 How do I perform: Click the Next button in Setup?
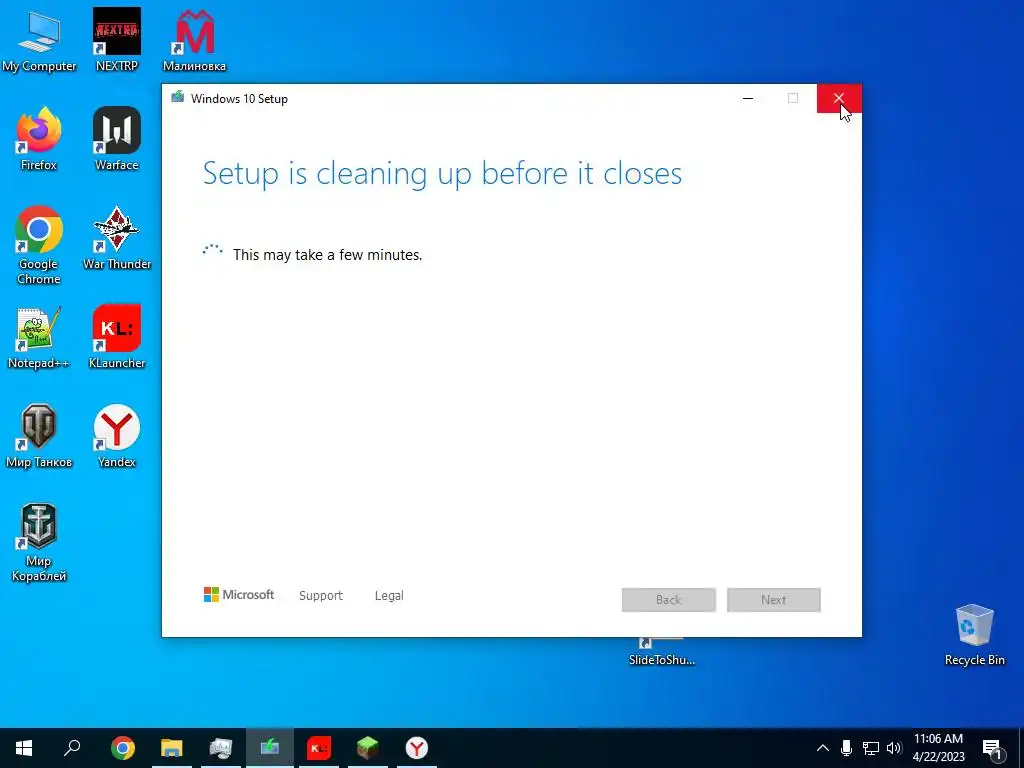pos(774,600)
